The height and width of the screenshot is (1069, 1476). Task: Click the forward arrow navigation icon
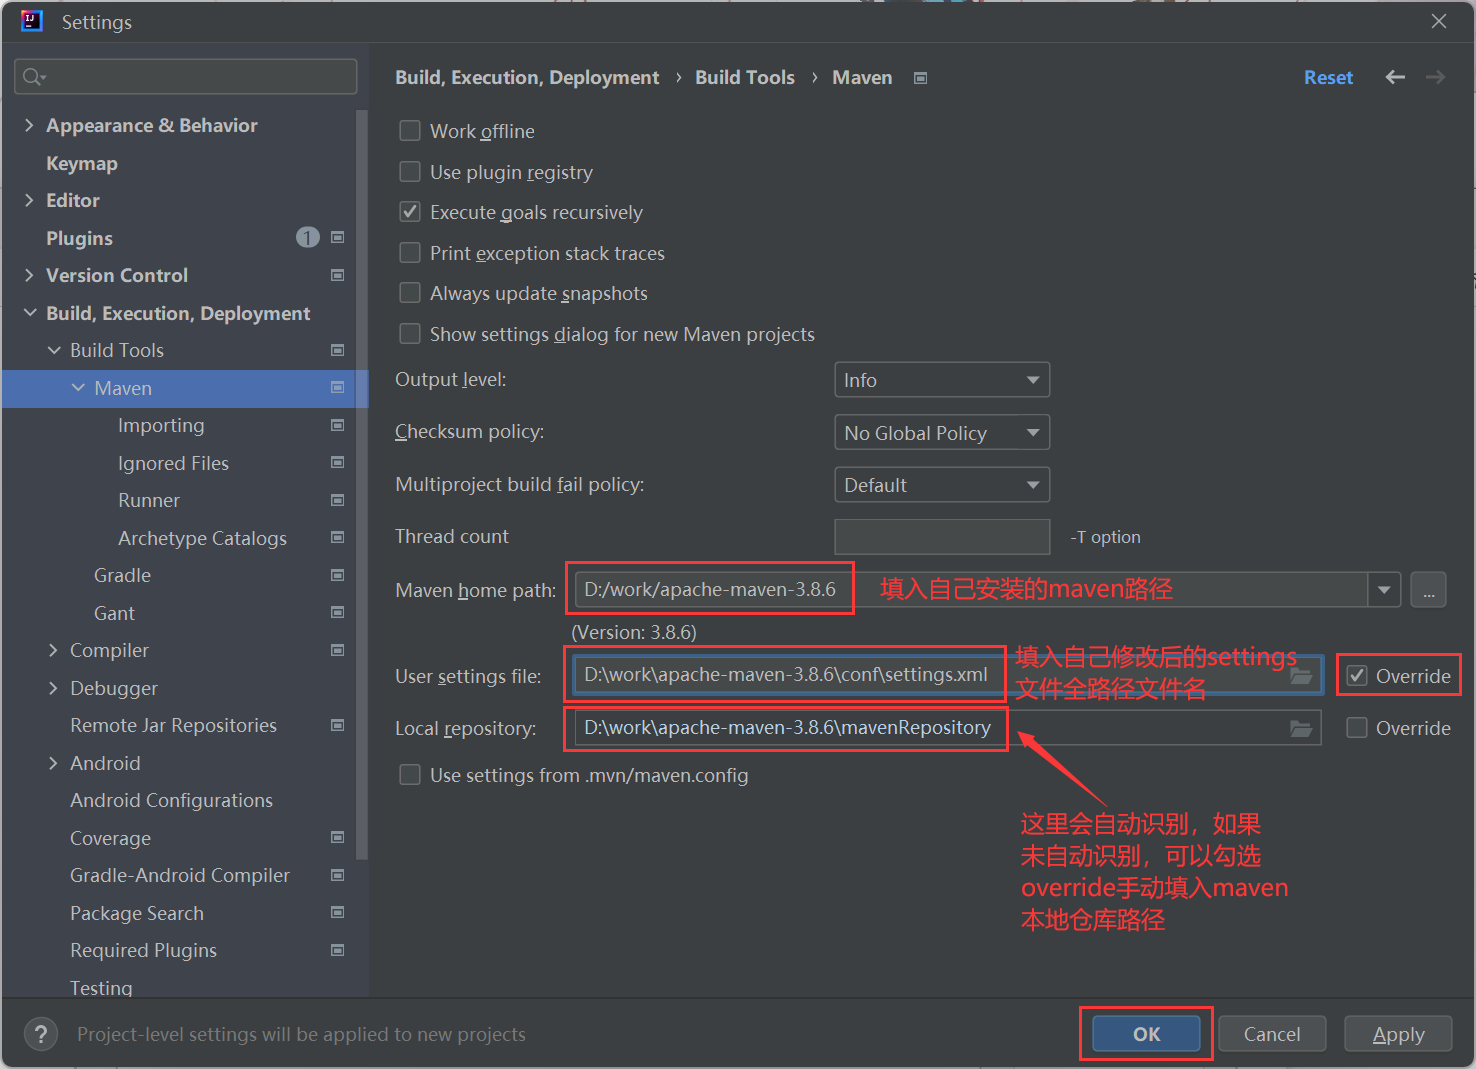pos(1435,77)
